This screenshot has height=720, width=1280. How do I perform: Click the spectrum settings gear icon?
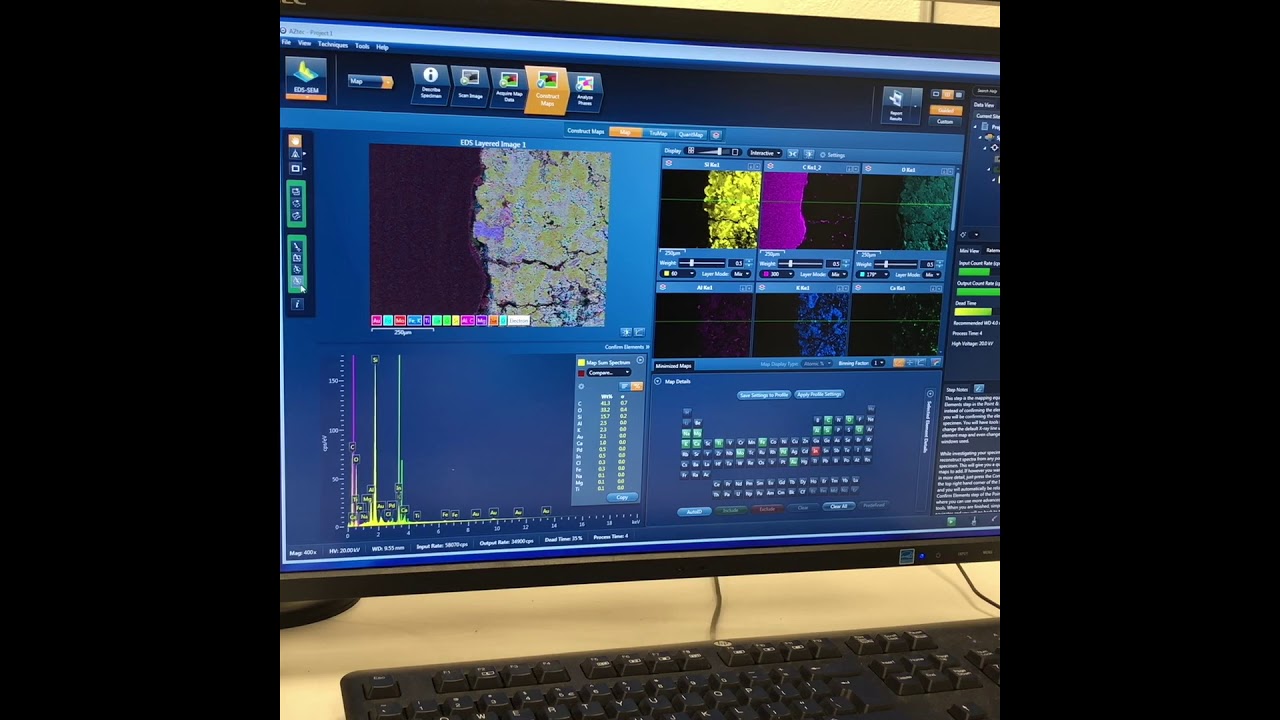pos(581,386)
